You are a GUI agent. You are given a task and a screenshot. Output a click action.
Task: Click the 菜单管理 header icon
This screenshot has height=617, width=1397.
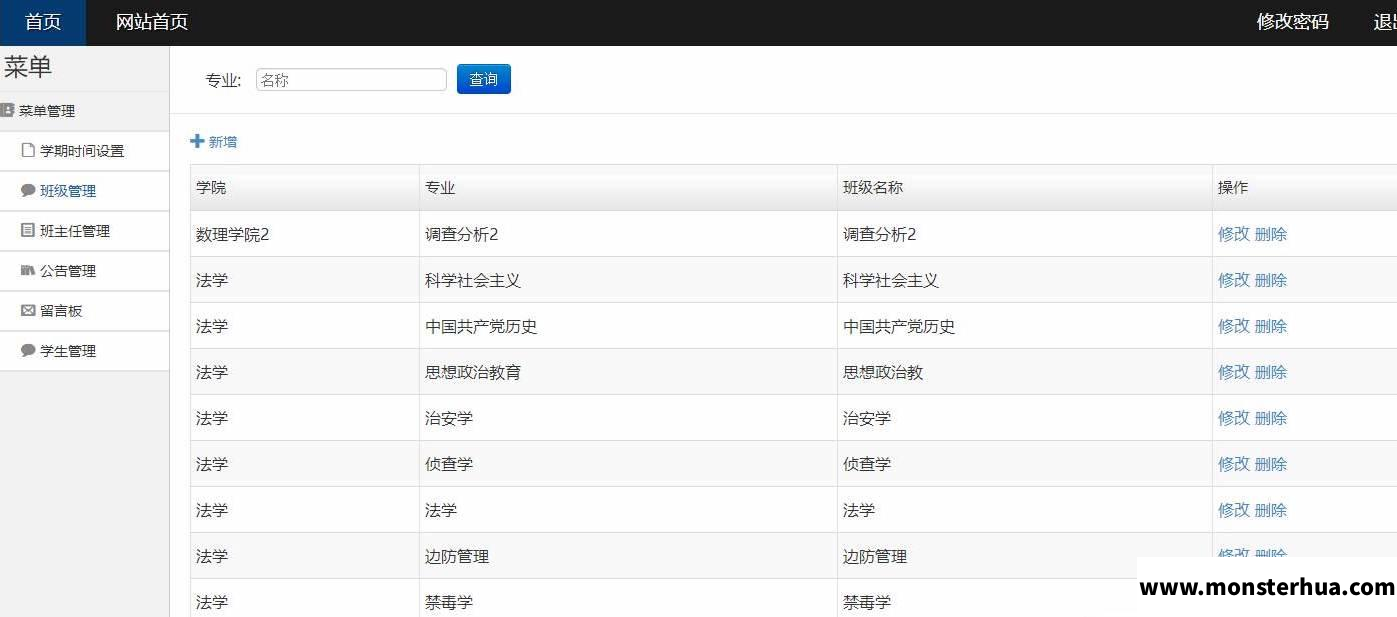[x=7, y=110]
